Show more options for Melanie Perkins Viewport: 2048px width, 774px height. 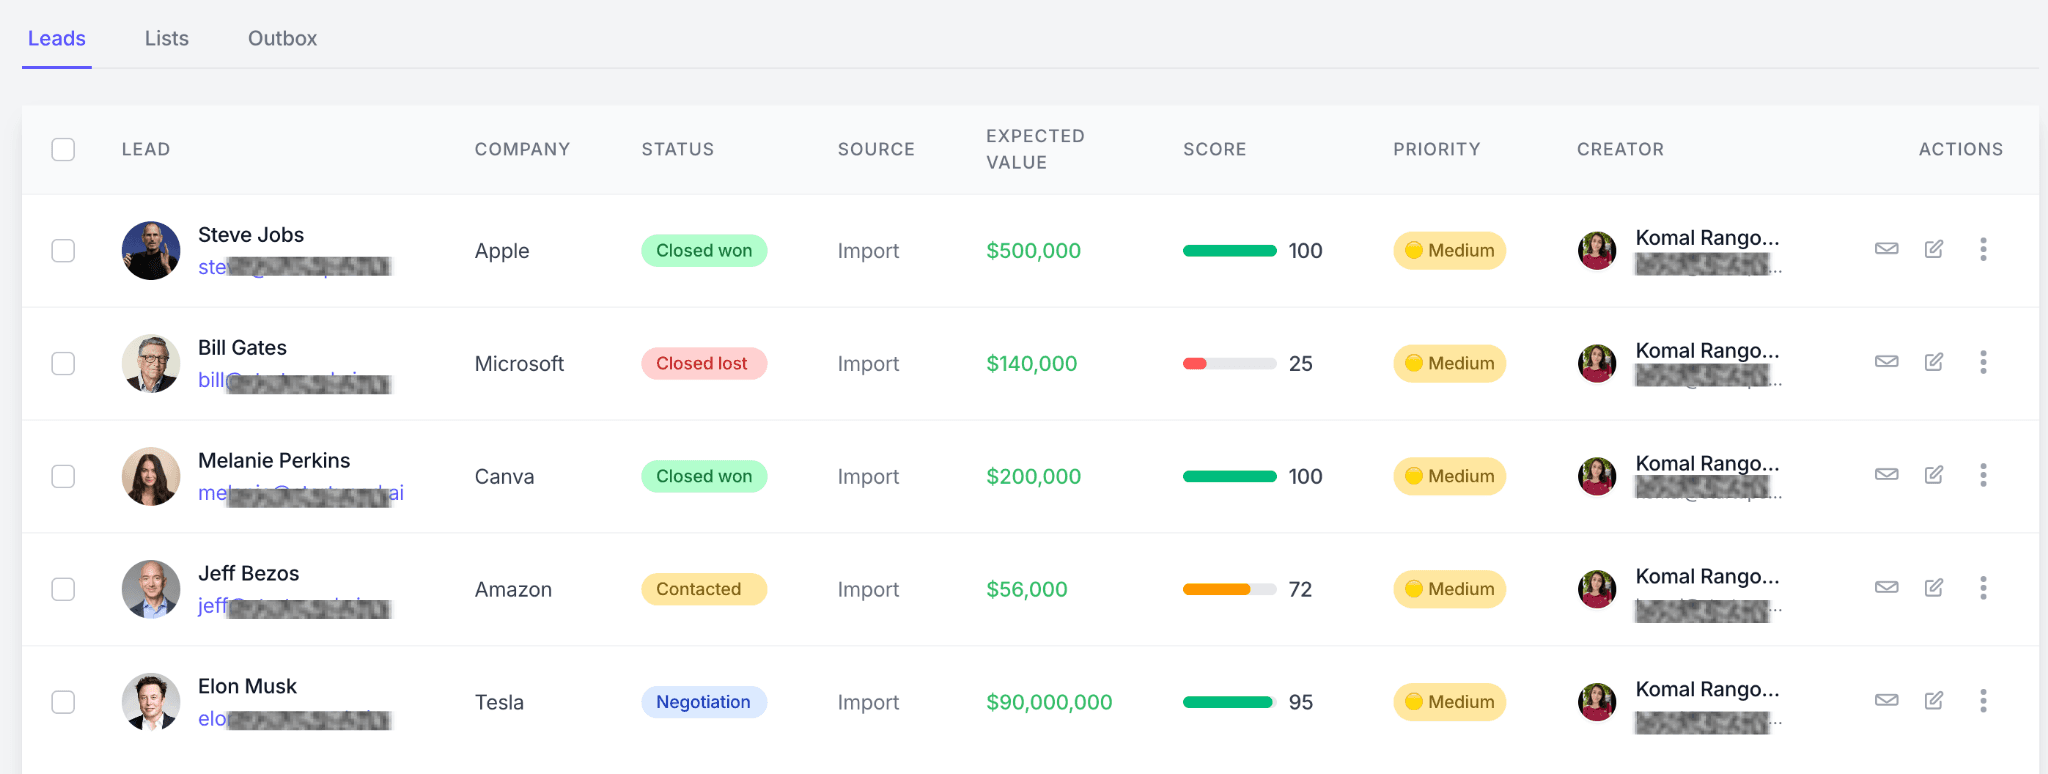(x=1983, y=475)
